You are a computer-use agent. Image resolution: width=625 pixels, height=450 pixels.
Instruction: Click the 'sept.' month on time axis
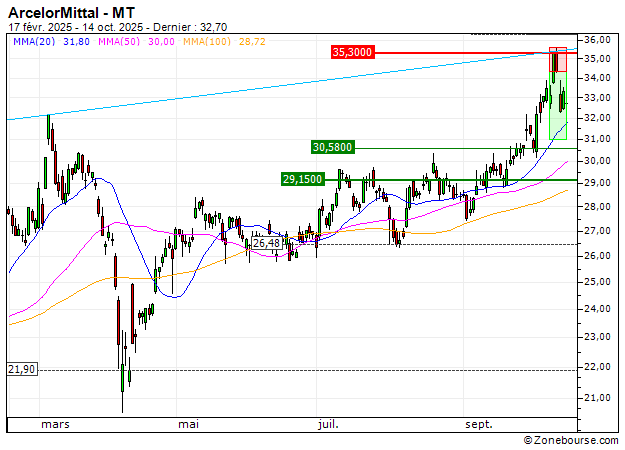coord(479,424)
